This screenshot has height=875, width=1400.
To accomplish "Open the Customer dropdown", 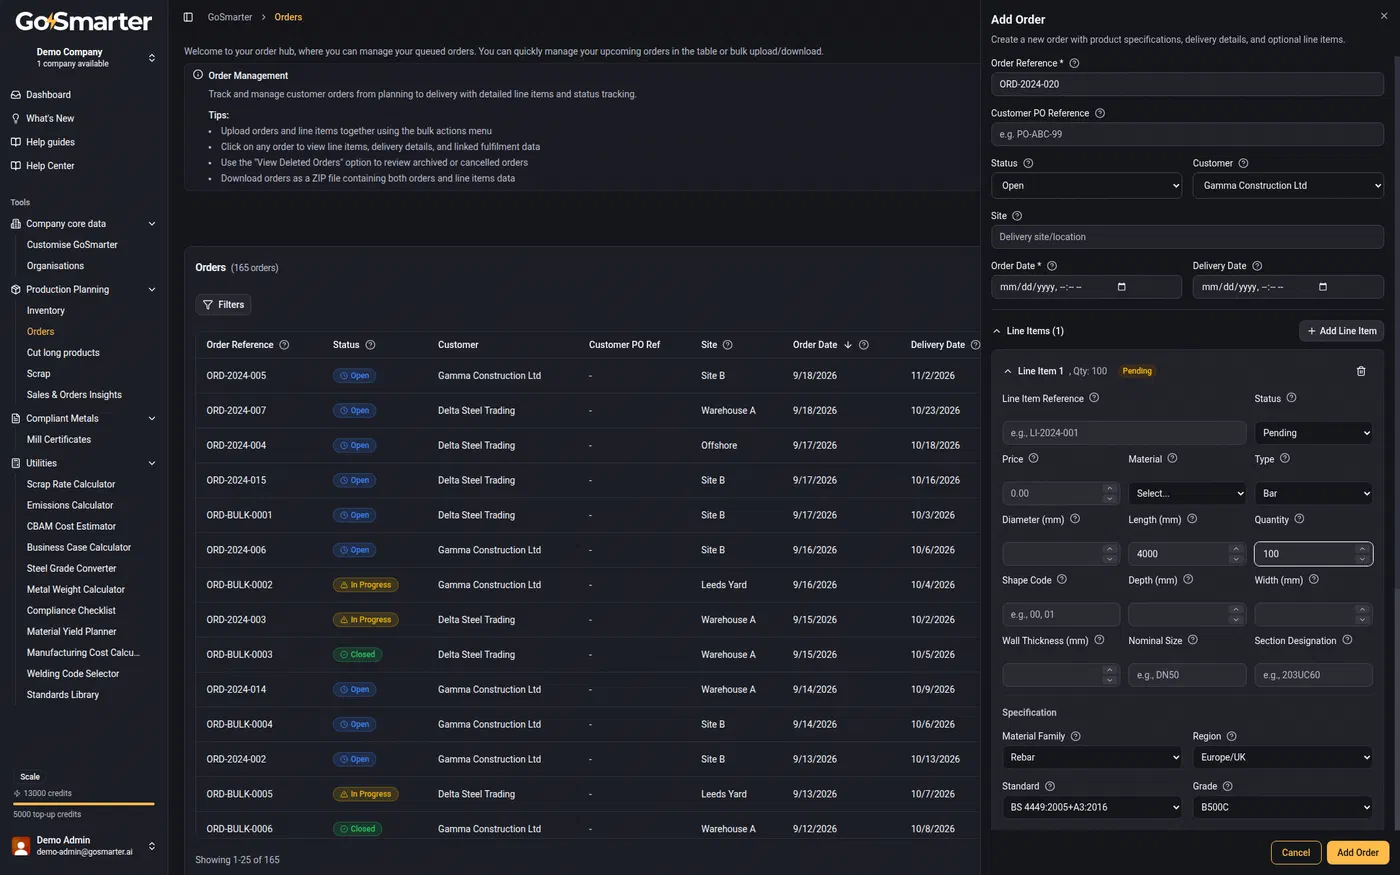I will 1288,185.
